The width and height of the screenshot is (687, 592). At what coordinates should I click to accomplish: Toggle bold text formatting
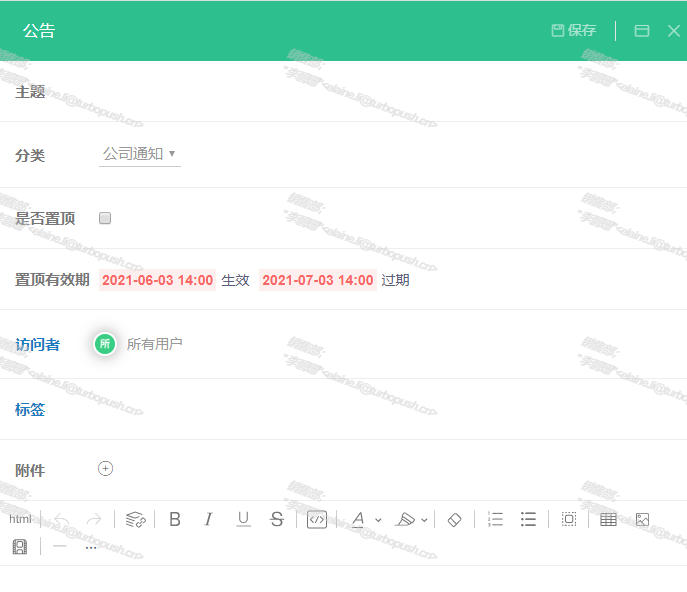(x=175, y=519)
